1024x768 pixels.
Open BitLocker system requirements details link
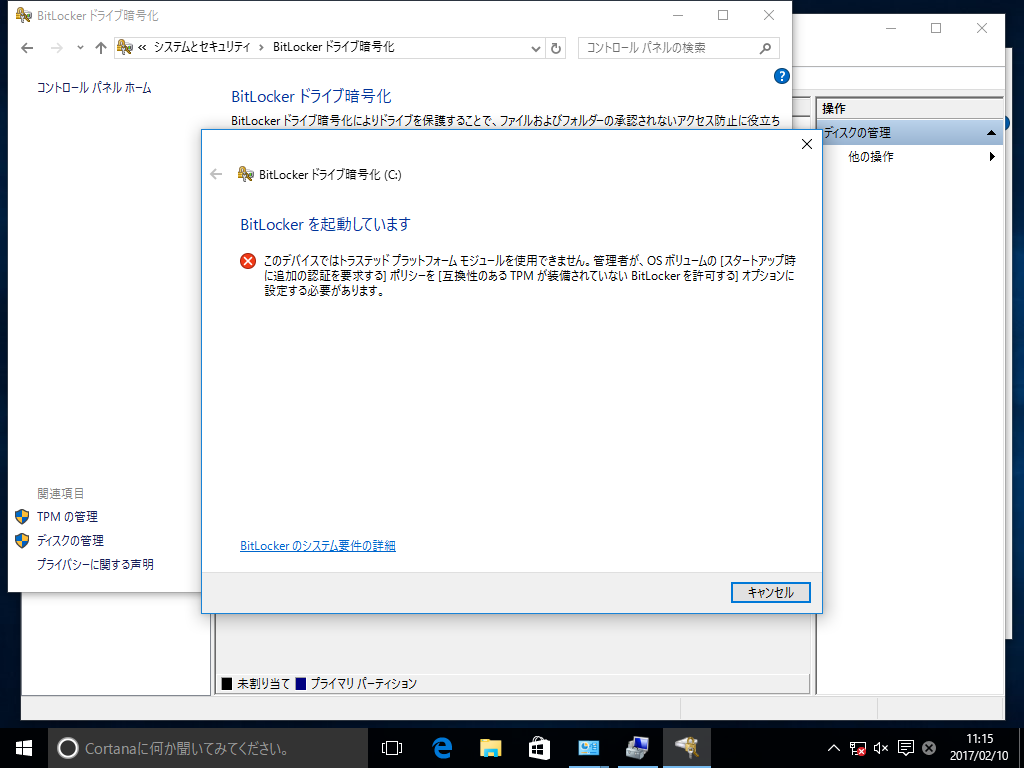317,545
